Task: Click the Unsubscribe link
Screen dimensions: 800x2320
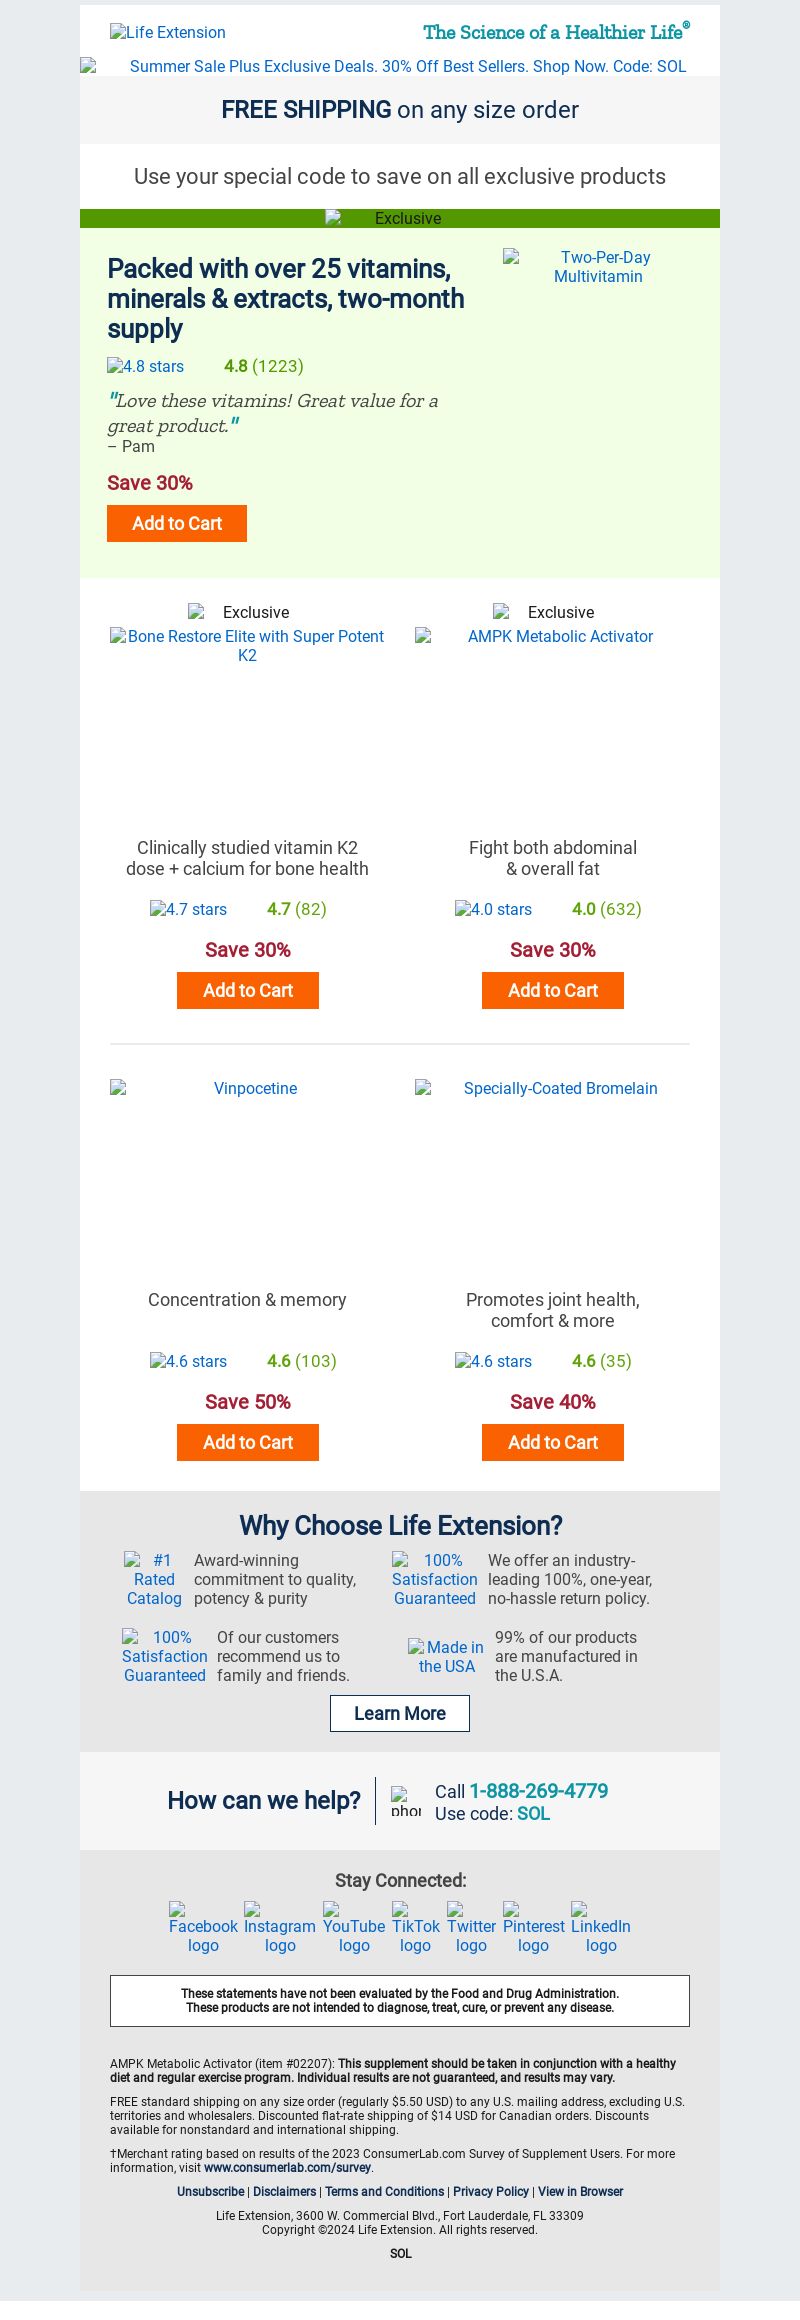Action: coord(211,2191)
